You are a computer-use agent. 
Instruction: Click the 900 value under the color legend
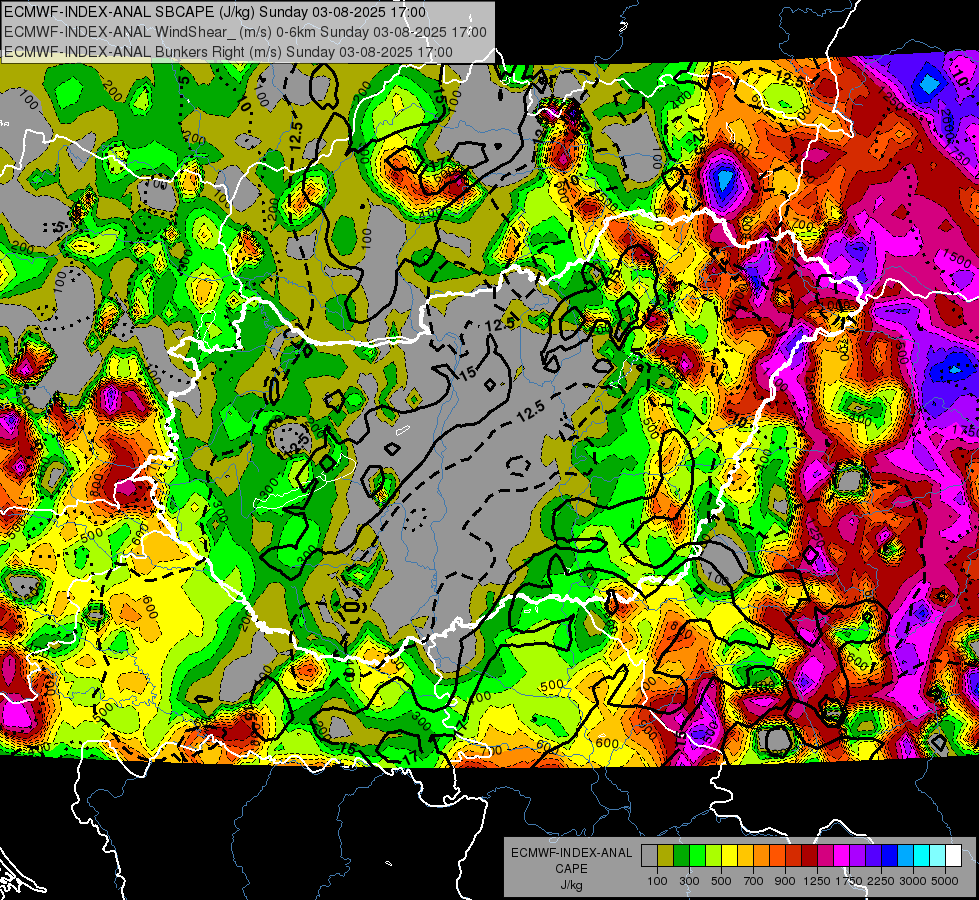click(785, 881)
